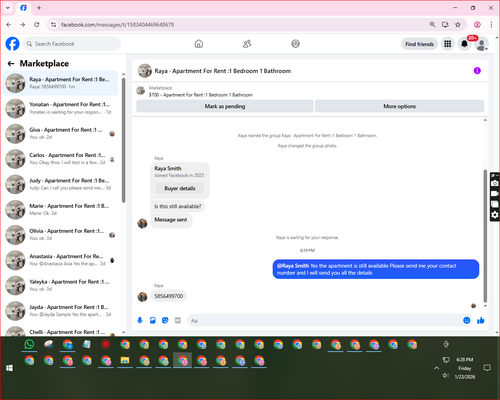Open the Facebook Home icon
Screen dimensions: 500x400
click(x=199, y=44)
